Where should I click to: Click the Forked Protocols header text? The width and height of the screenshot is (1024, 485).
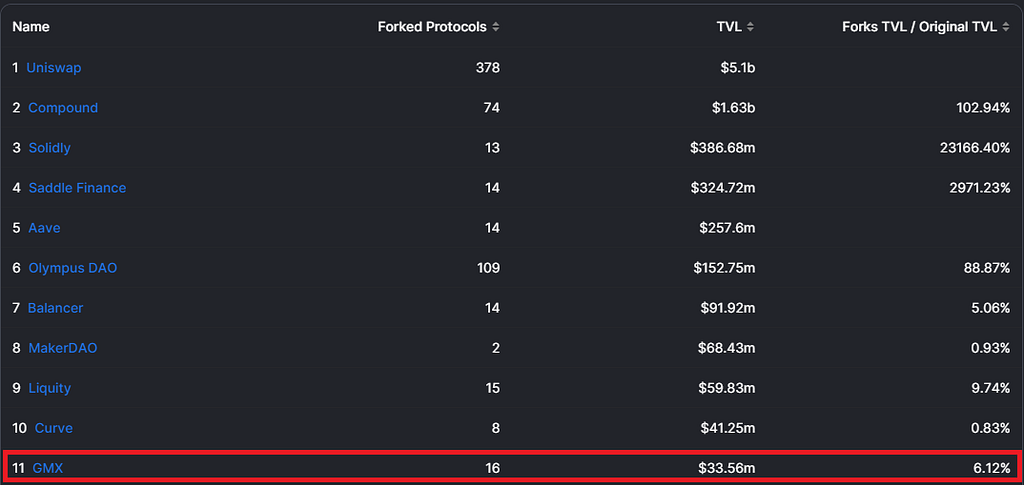coord(432,27)
